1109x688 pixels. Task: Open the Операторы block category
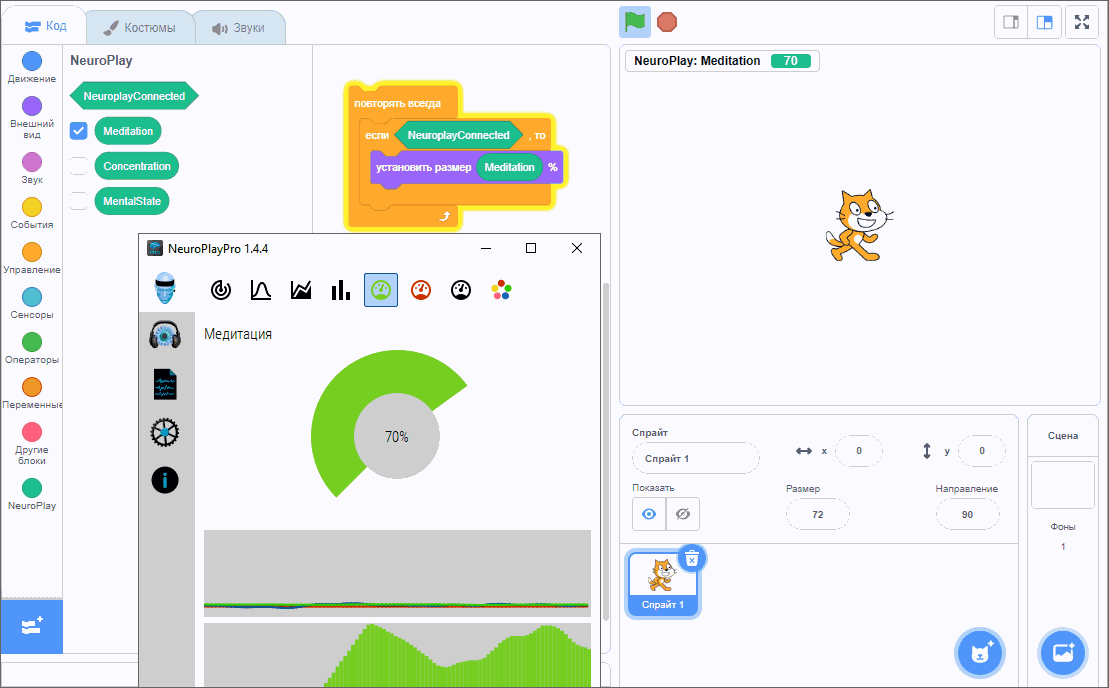[32, 349]
